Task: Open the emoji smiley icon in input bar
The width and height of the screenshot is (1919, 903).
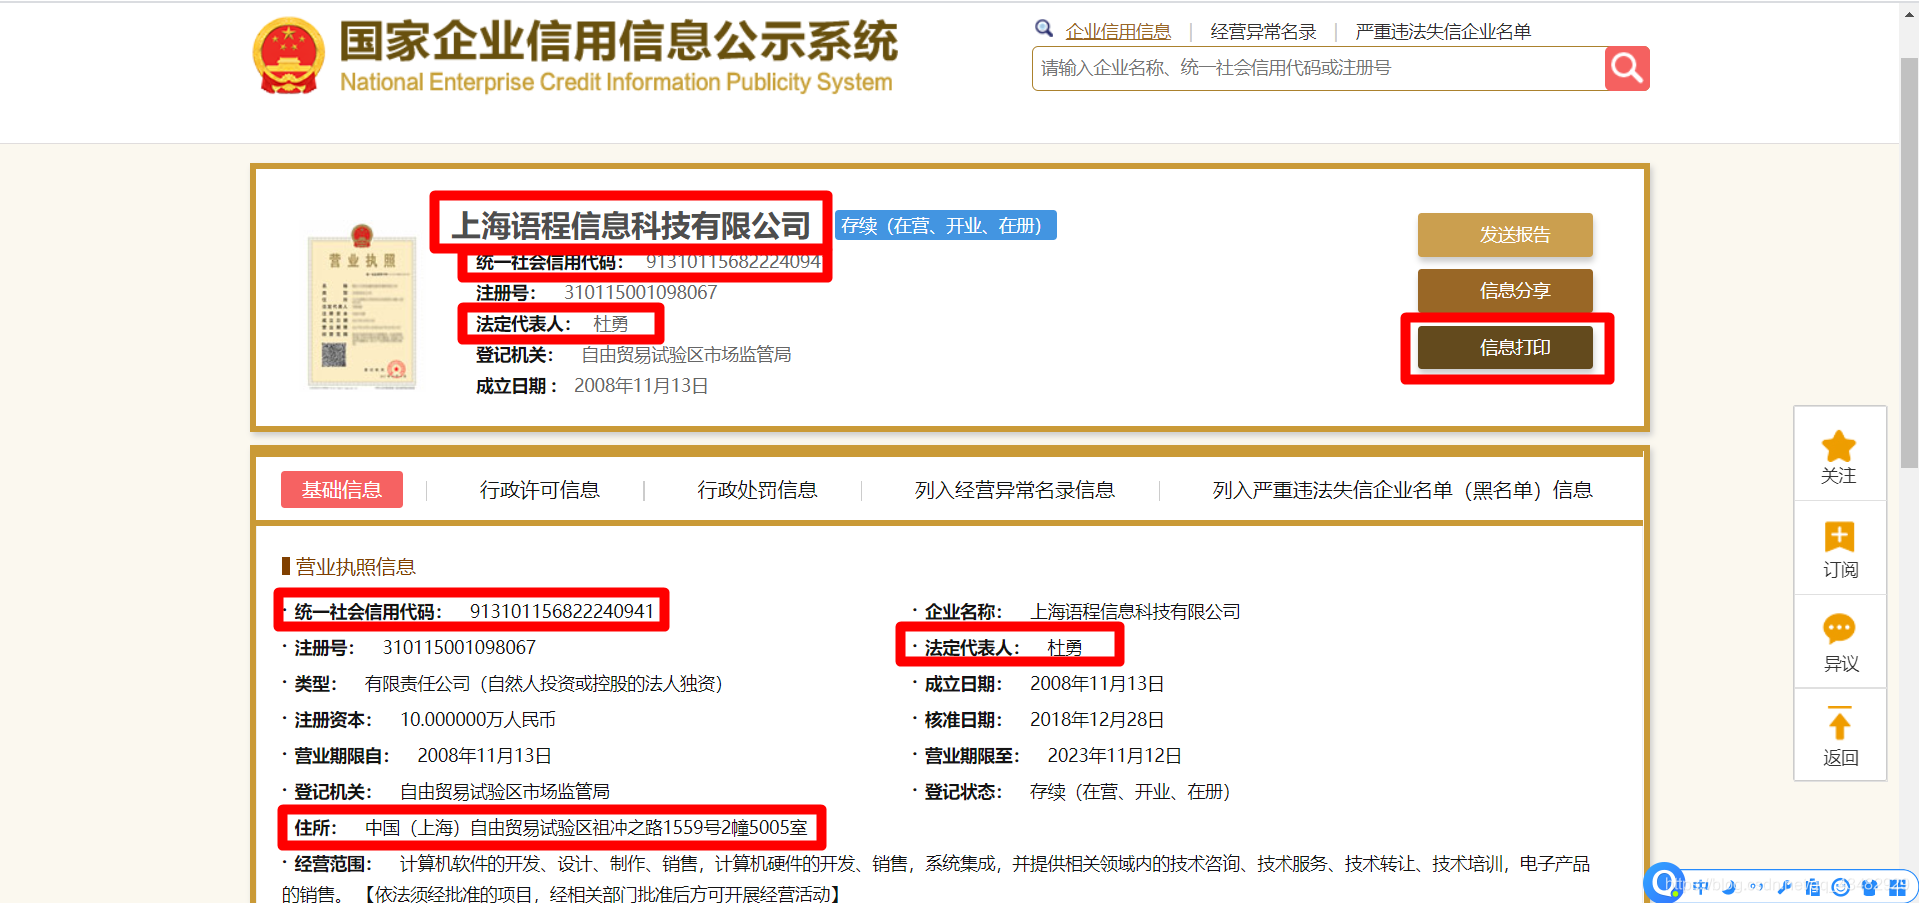Action: 1840,887
